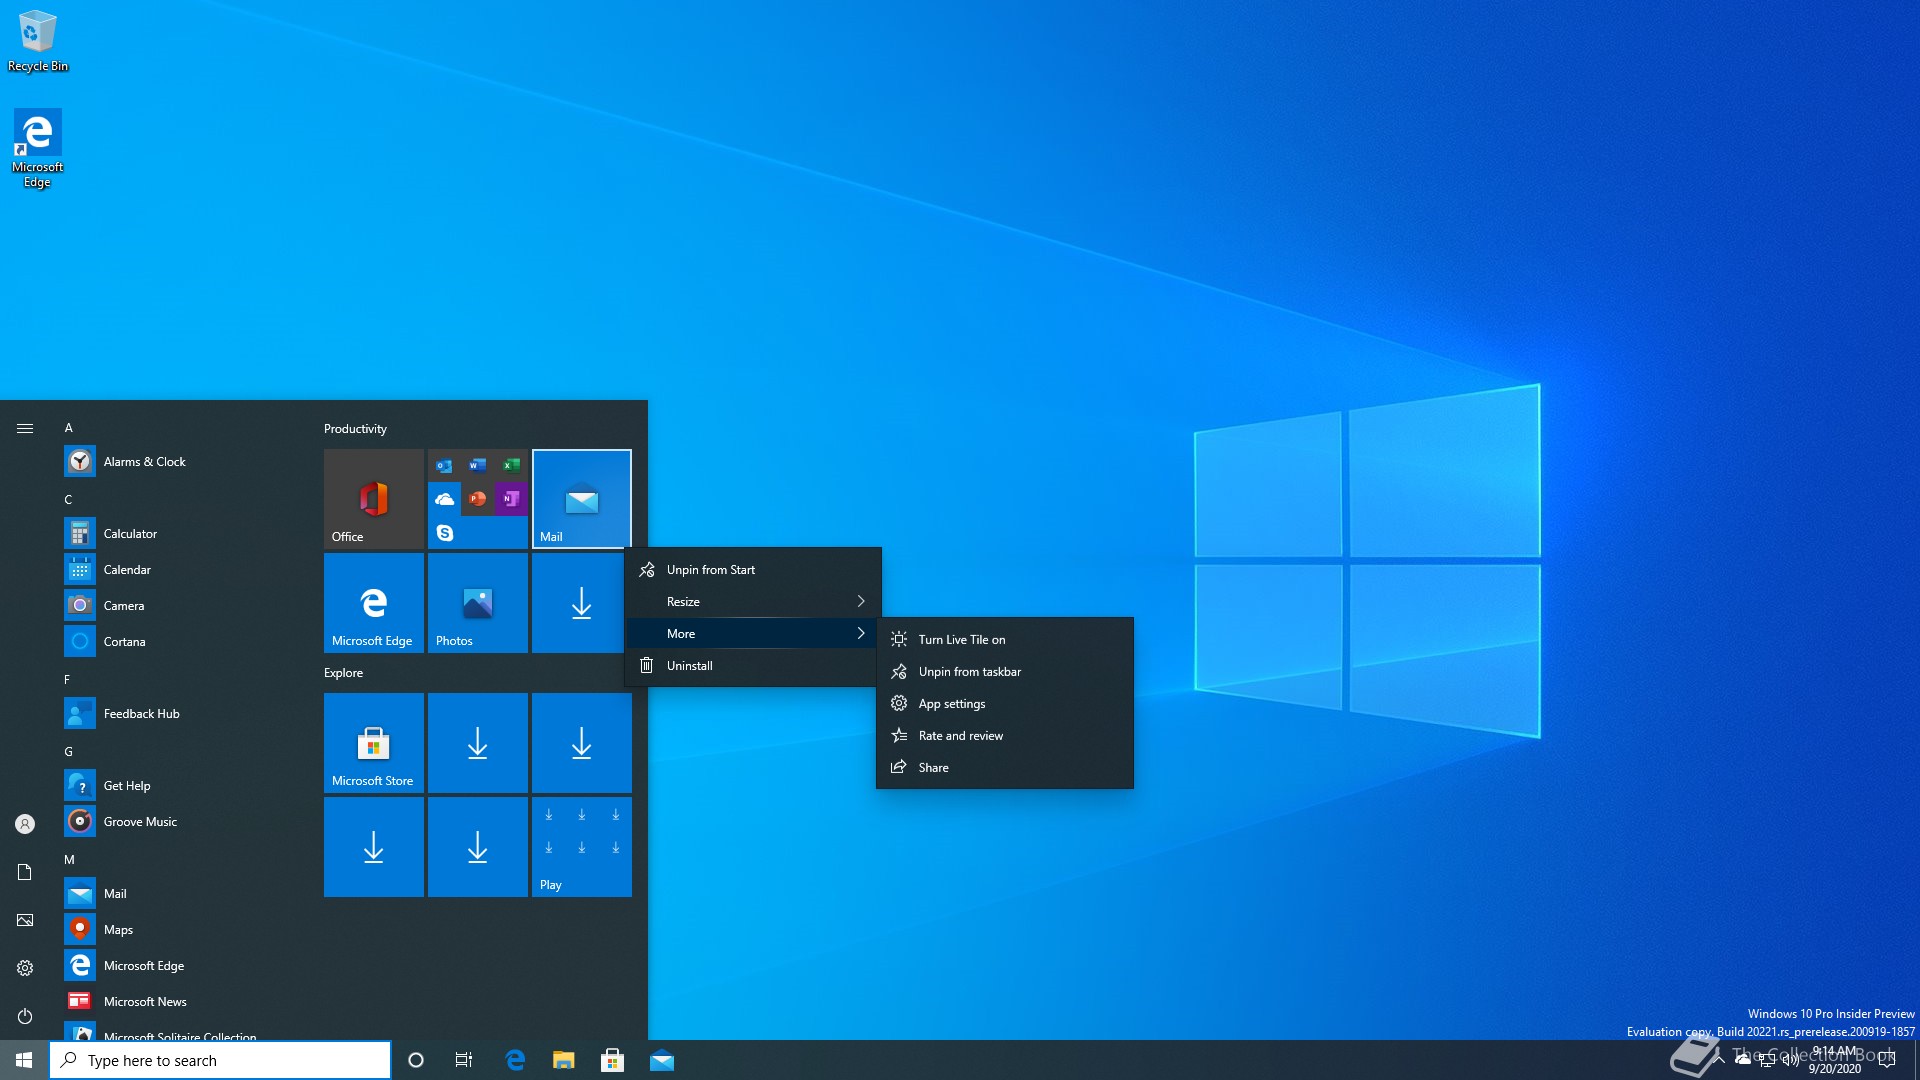
Task: Expand the Resize submenu
Action: coord(753,602)
